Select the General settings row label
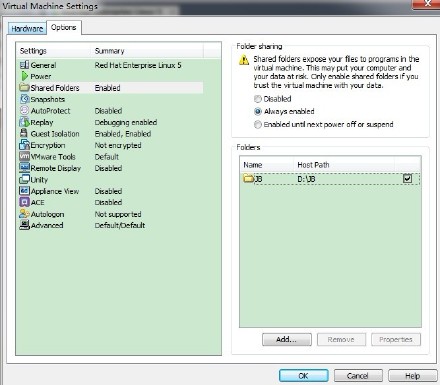 (43, 65)
